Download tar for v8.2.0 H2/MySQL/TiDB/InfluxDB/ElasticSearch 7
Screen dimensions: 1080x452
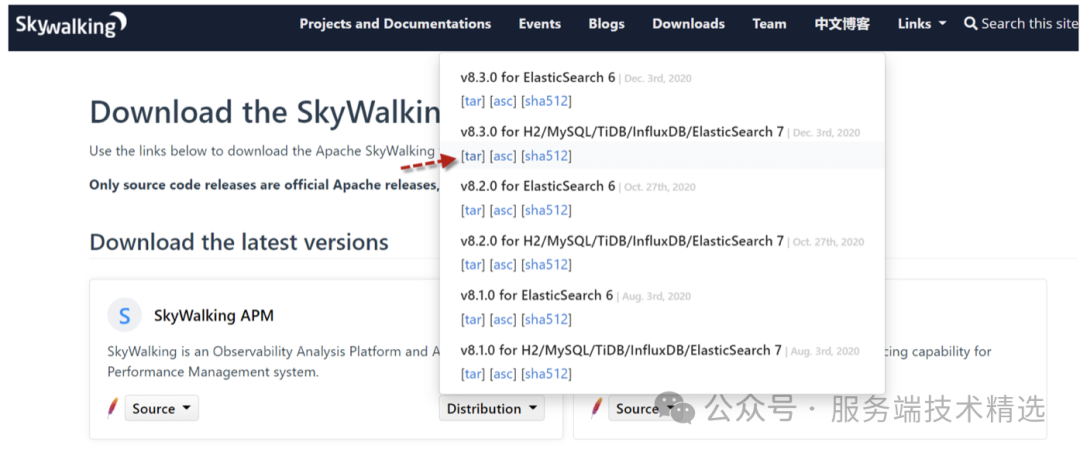tap(472, 265)
